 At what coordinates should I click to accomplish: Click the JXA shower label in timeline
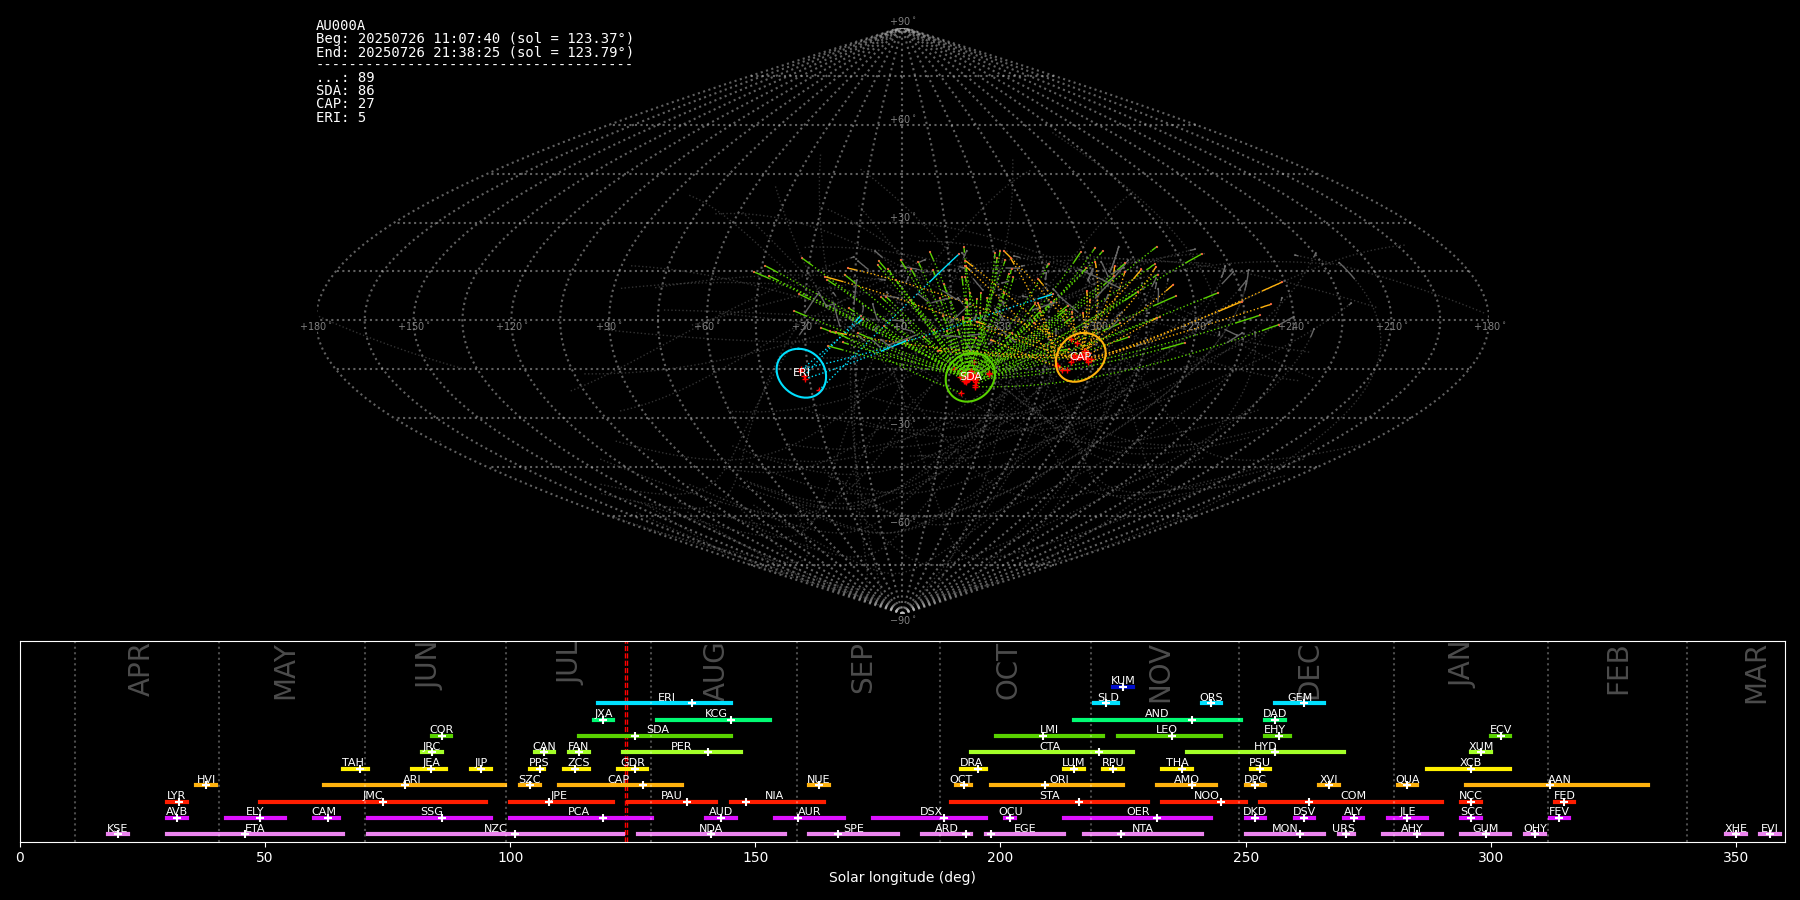point(603,714)
